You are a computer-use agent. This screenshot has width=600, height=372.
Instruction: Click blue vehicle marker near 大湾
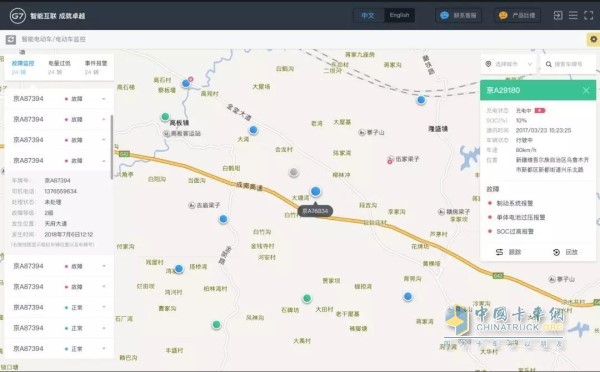[x=253, y=130]
